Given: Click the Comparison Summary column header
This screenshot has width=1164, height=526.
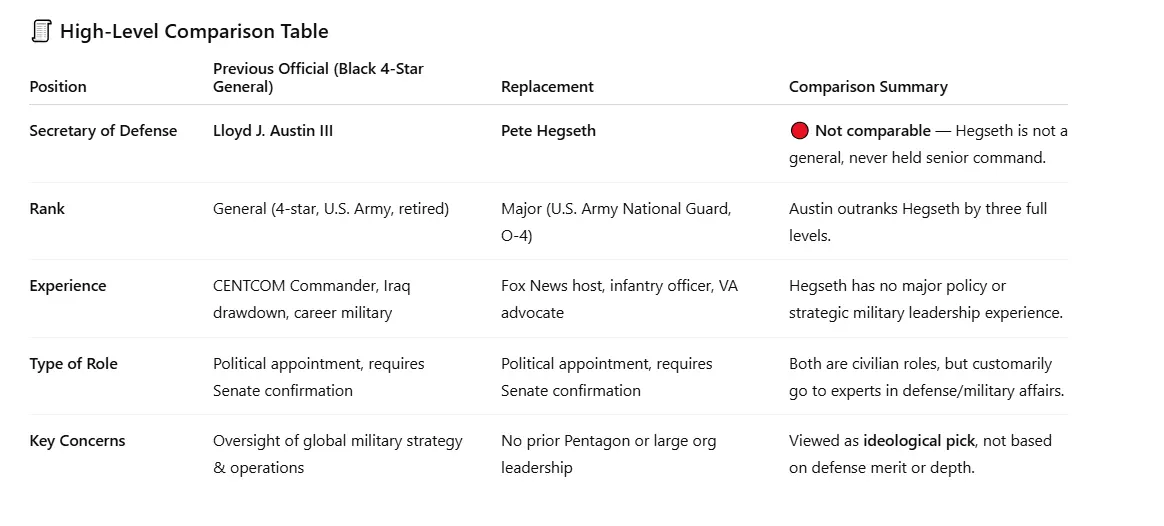Looking at the screenshot, I should [x=868, y=87].
